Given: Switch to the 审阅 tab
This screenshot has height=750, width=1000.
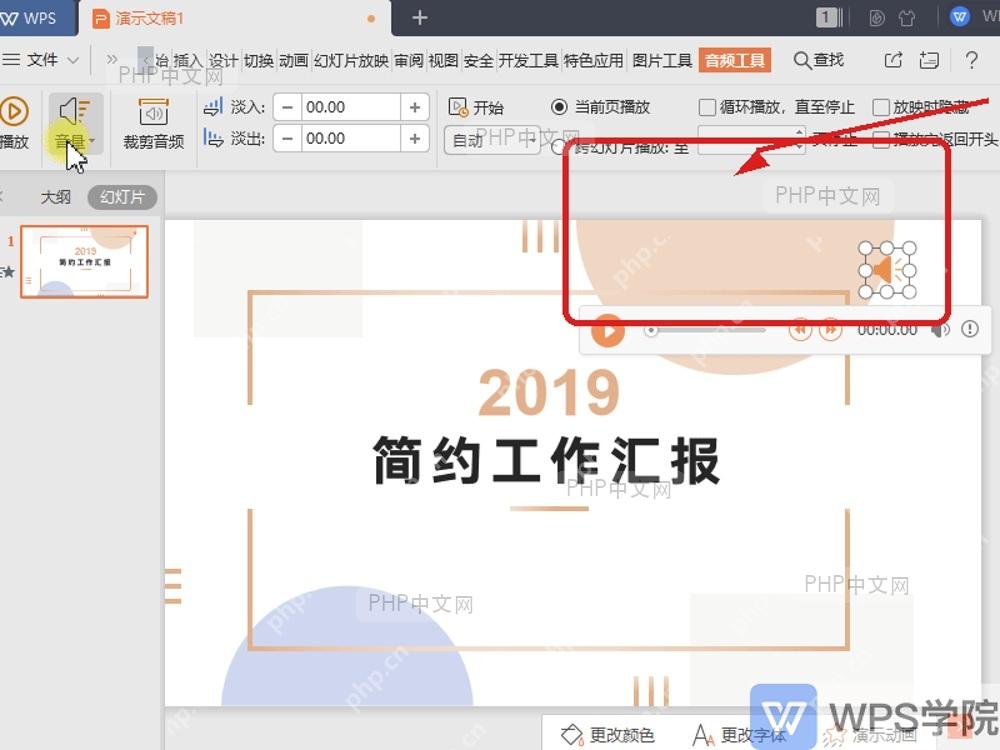Looking at the screenshot, I should (408, 61).
